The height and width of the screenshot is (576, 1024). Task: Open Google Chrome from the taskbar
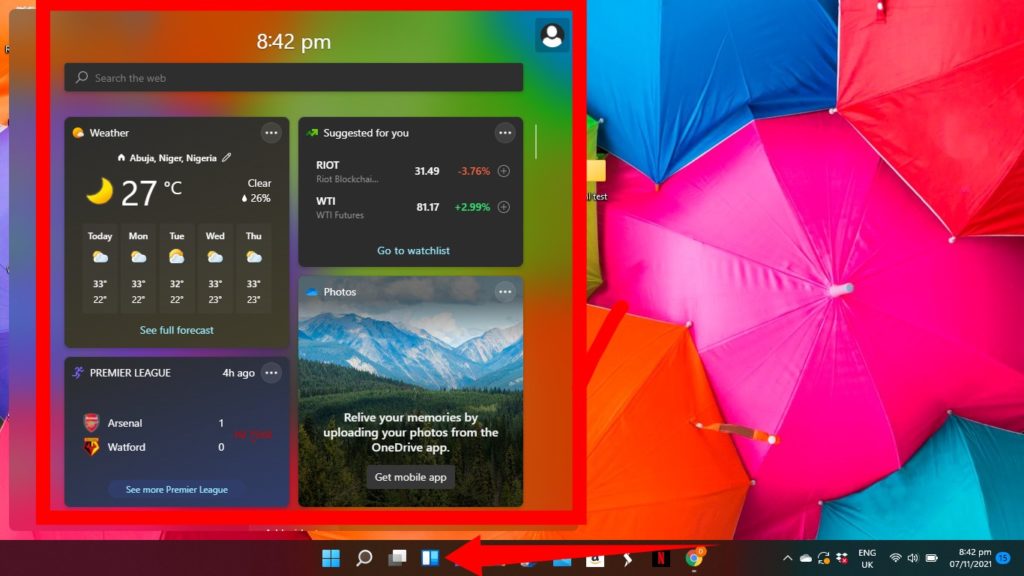pyautogui.click(x=694, y=558)
